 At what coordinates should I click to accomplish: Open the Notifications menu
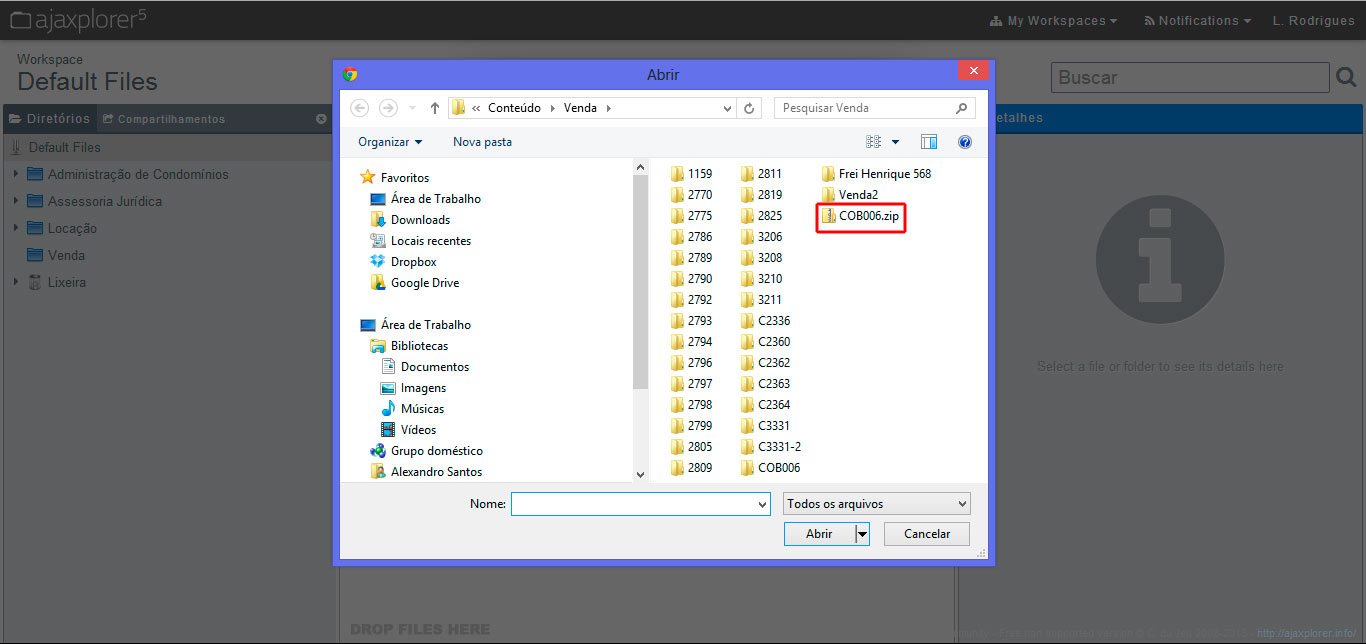point(1197,21)
